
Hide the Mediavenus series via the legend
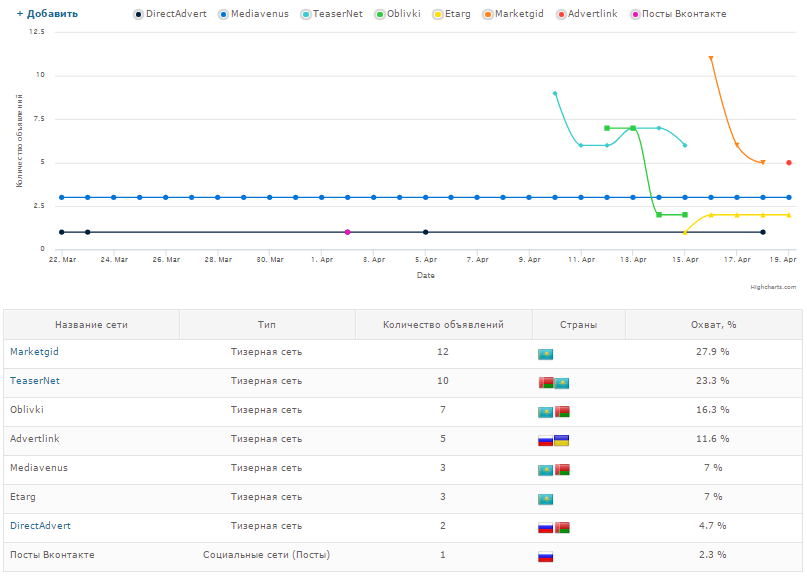click(254, 14)
